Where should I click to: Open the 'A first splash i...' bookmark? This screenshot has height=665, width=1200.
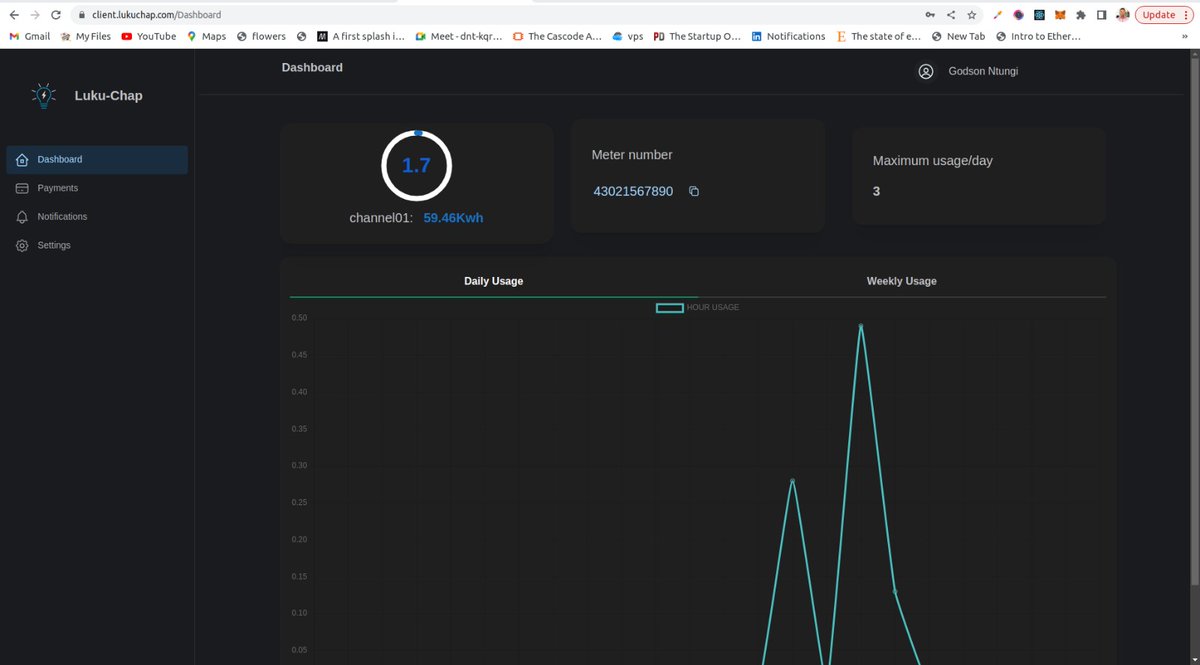[360, 36]
